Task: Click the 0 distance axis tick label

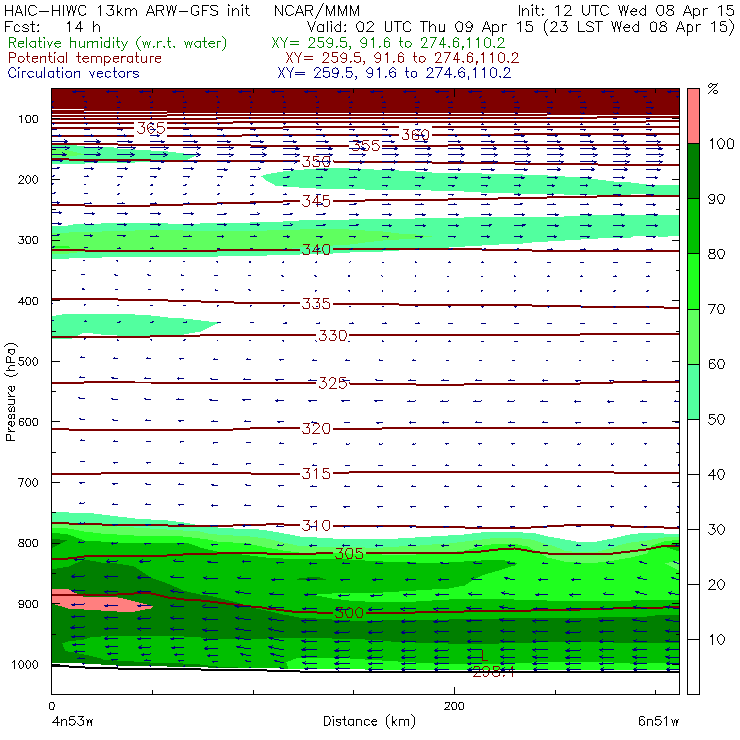Action: tap(51, 706)
